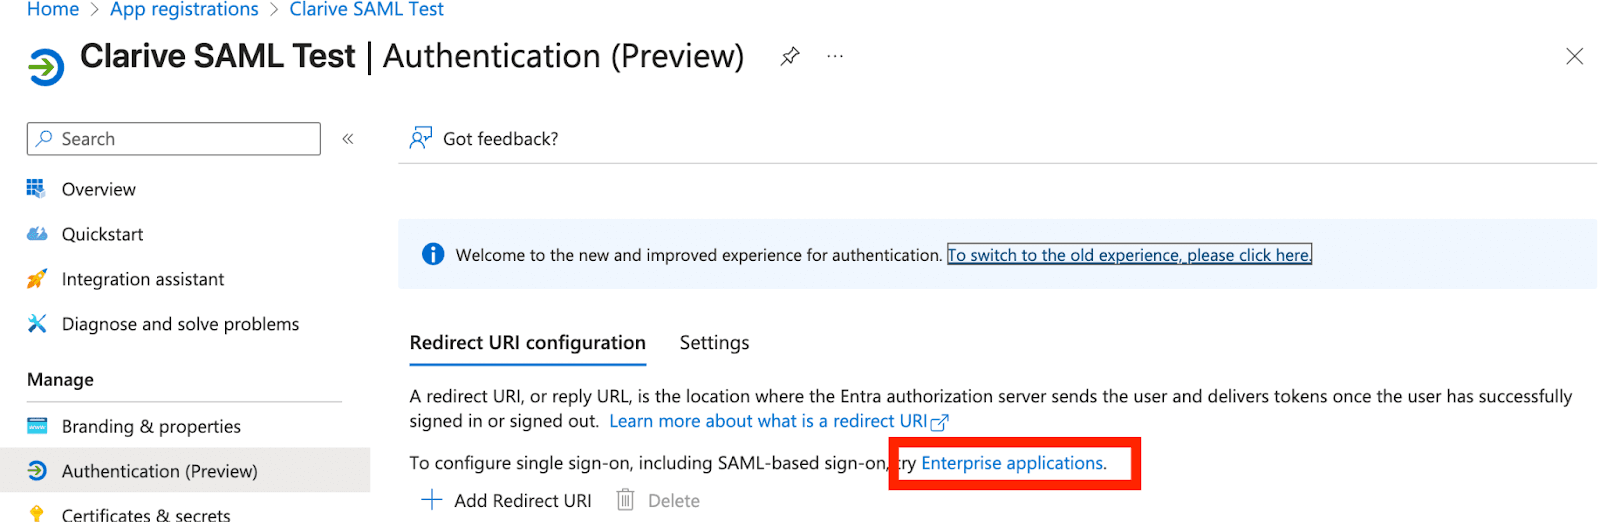Pin the Authentication blade with pin icon

coord(790,57)
